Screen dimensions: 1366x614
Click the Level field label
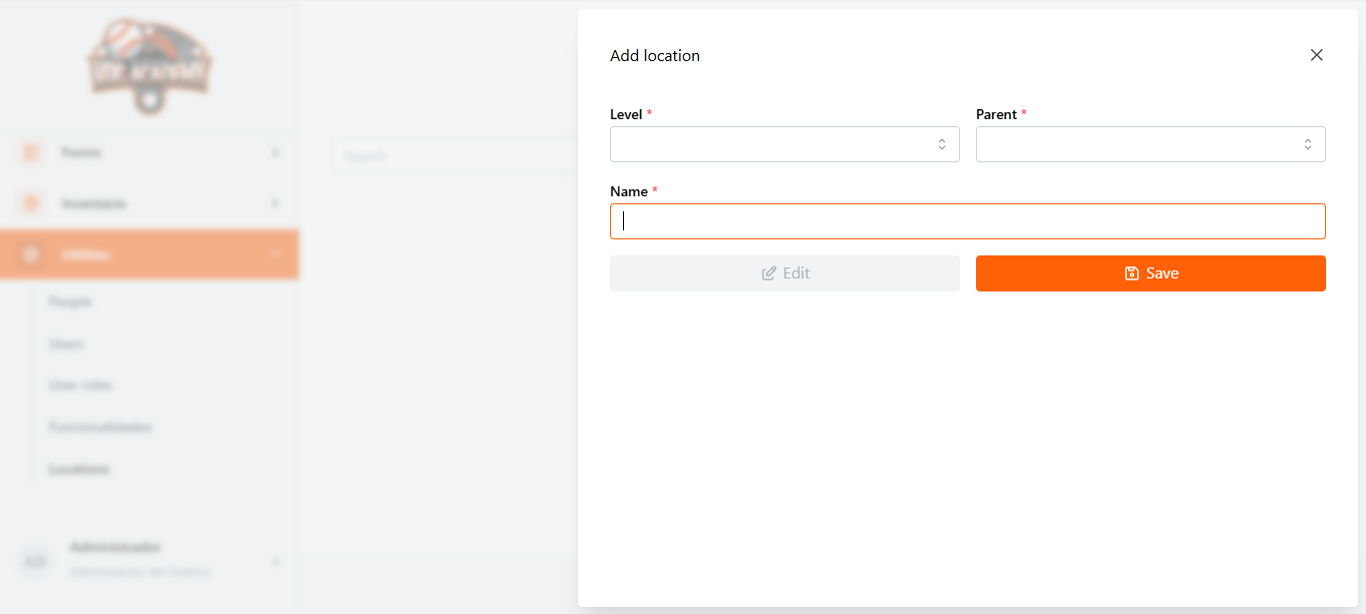pyautogui.click(x=626, y=114)
